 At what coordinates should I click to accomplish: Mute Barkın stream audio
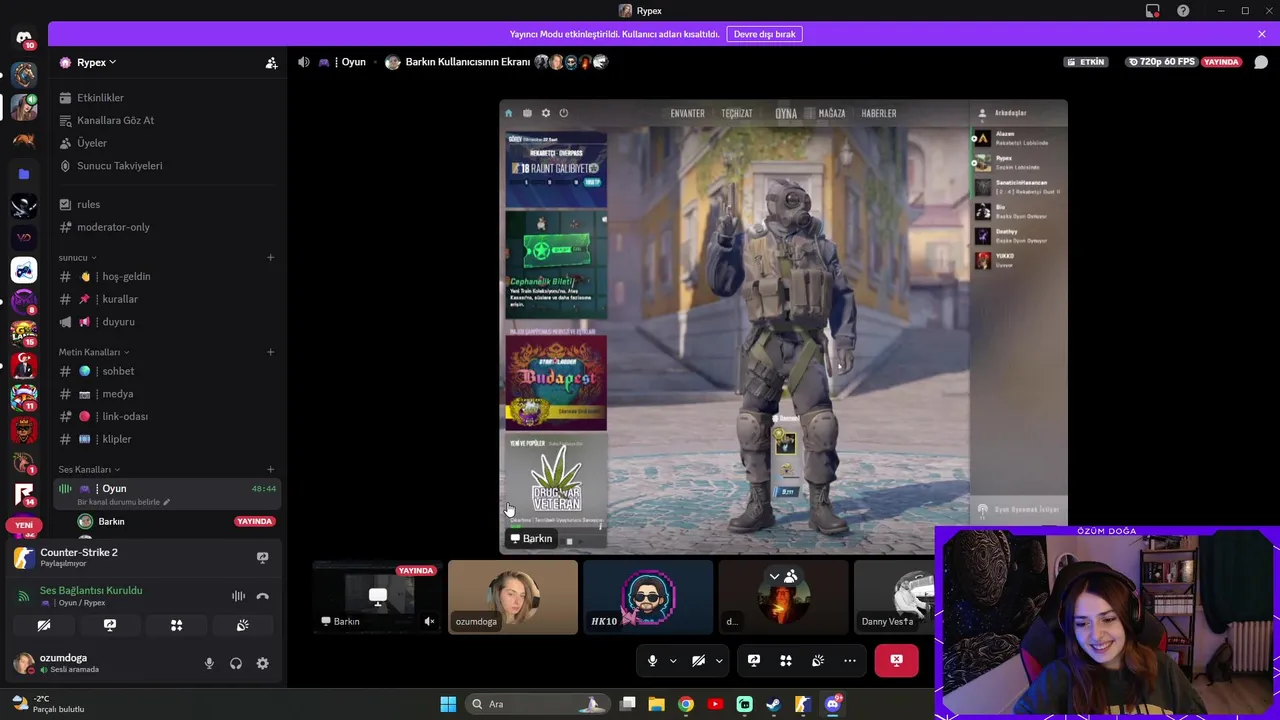[x=429, y=621]
